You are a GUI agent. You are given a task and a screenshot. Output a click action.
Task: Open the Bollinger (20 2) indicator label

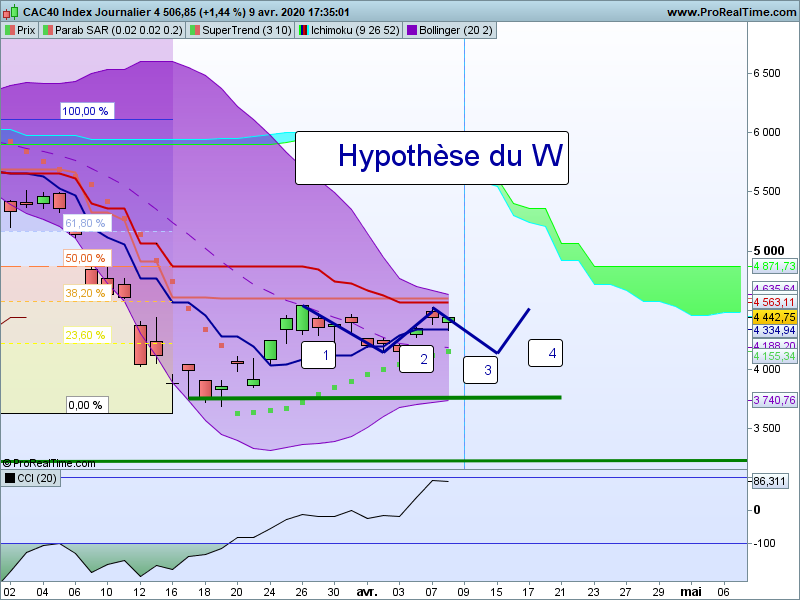pos(449,30)
